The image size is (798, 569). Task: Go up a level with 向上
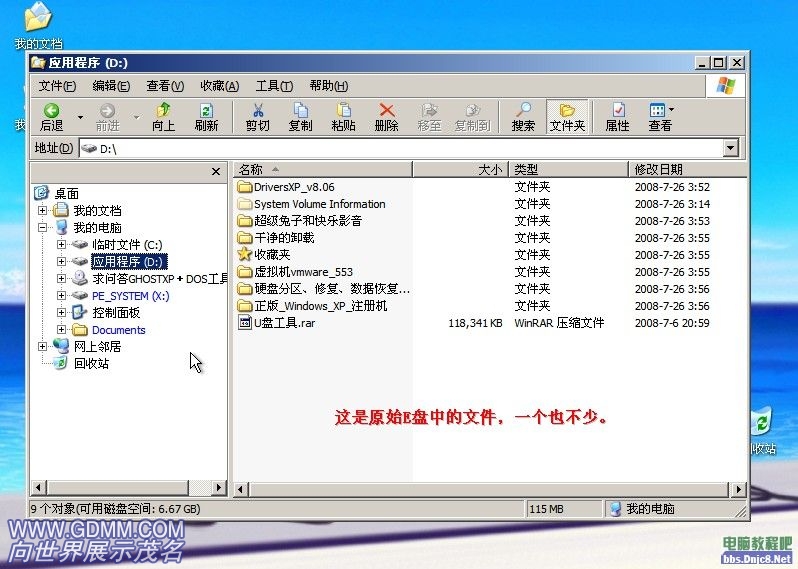163,117
